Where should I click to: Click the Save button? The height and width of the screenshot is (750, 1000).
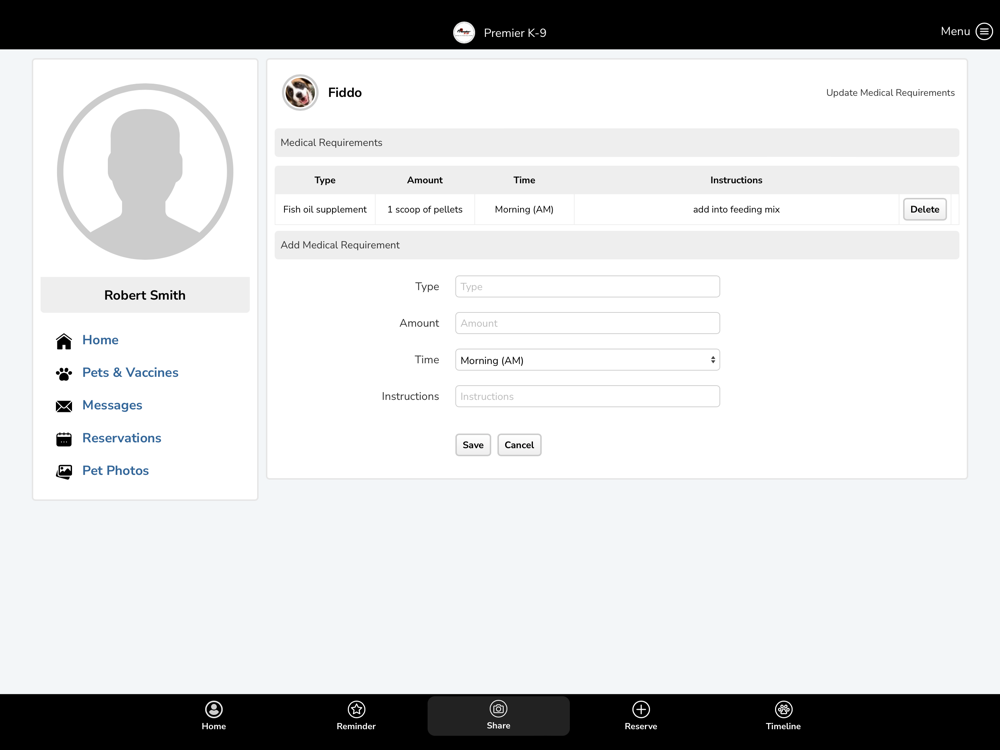(x=473, y=445)
